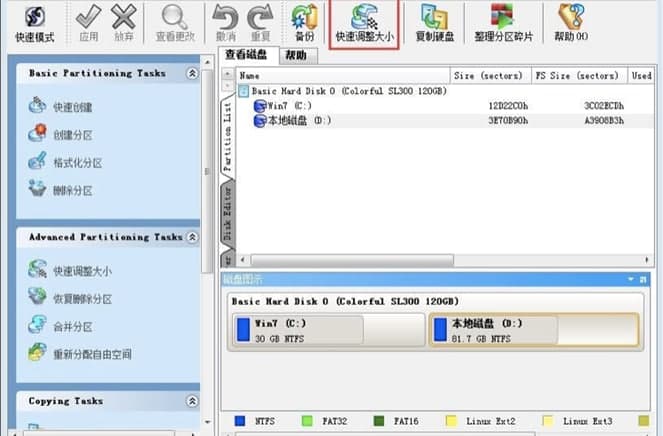Click the Linux Ext2 yellow legend swatch
Screen dimensions: 663x436
[452, 421]
